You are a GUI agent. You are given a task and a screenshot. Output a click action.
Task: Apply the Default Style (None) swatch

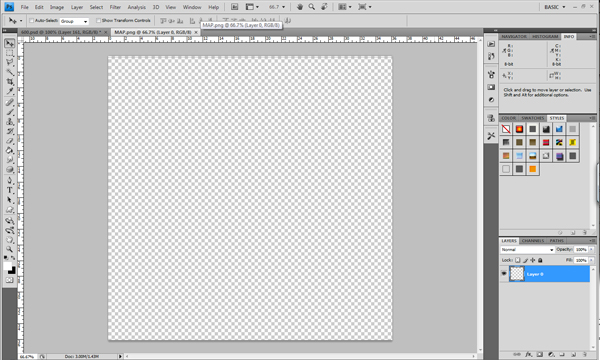click(x=506, y=129)
